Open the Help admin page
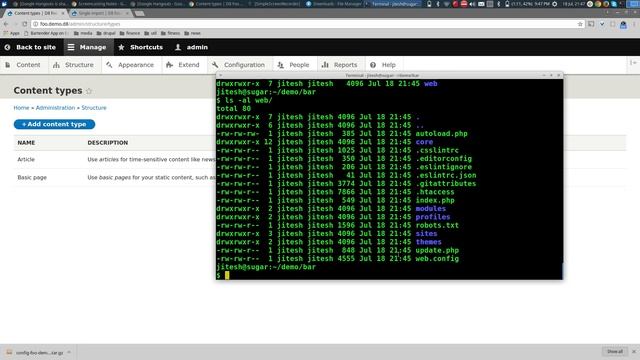This screenshot has height=360, width=640. [x=383, y=65]
